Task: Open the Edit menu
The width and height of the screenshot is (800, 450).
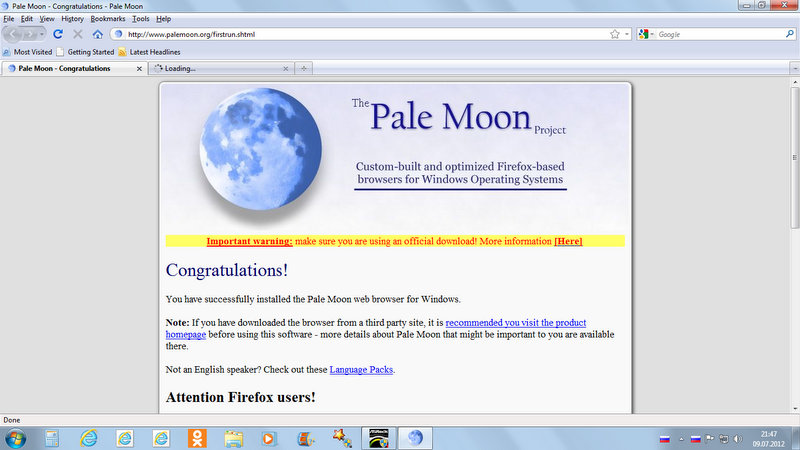Action: tap(27, 19)
